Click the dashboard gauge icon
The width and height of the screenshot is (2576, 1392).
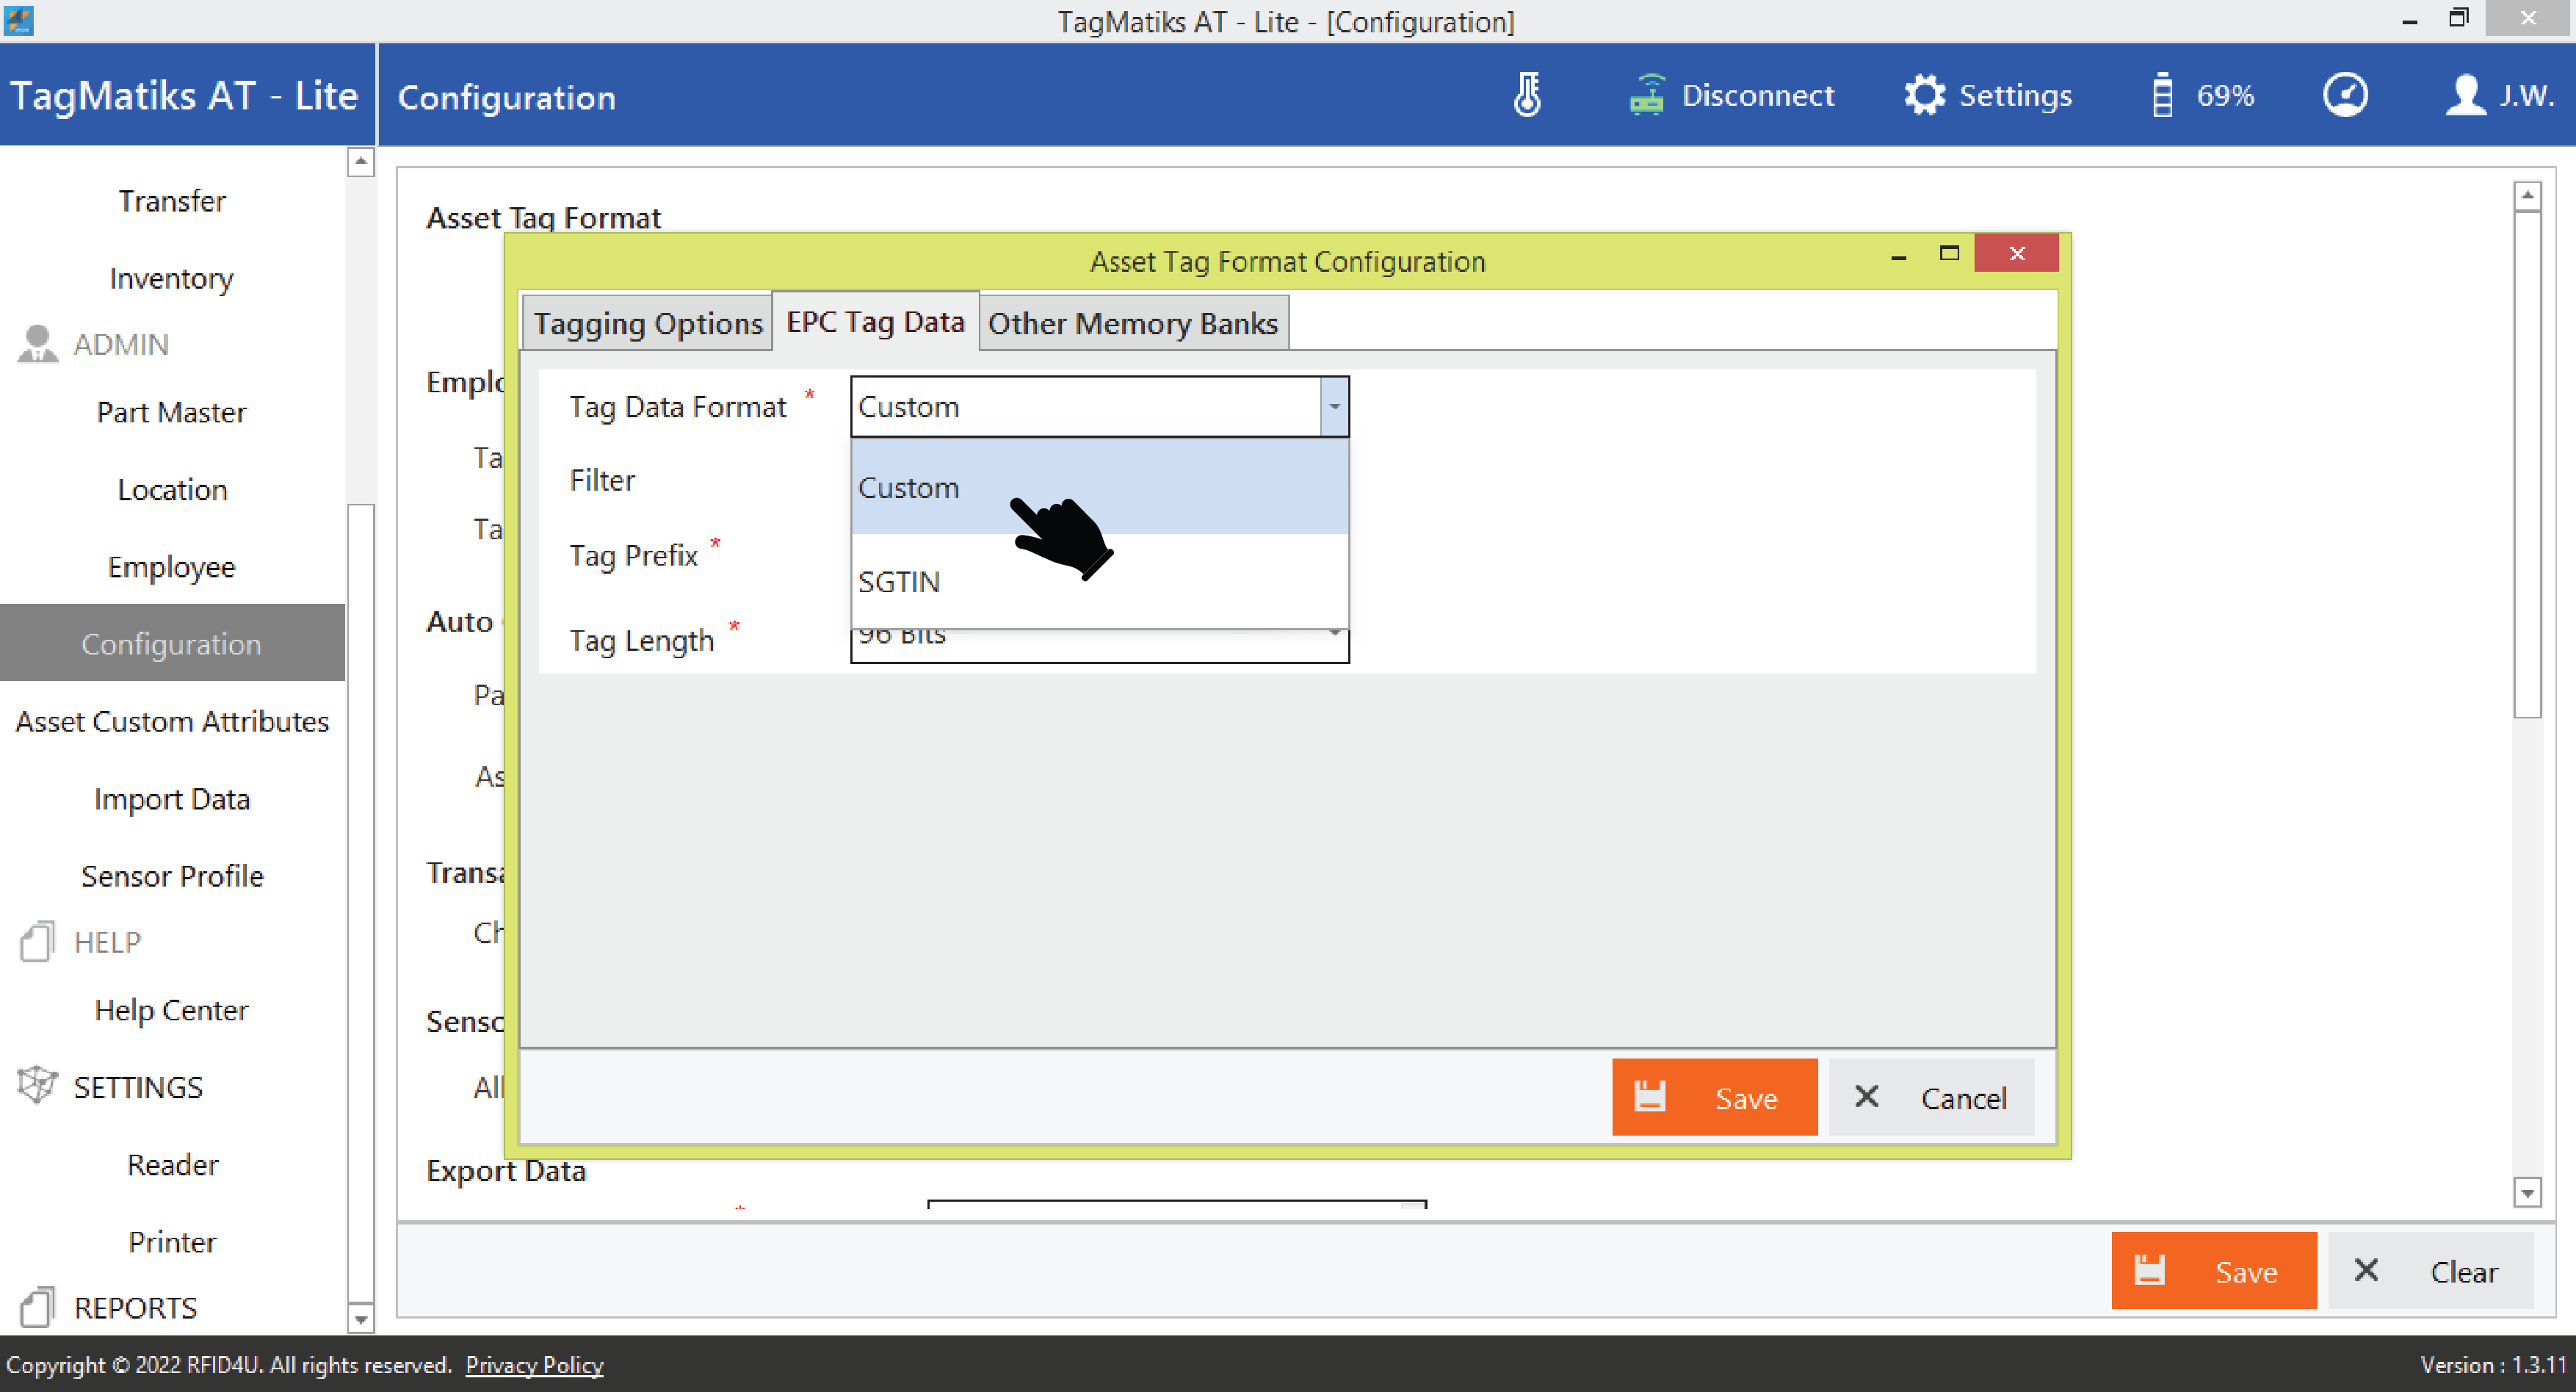point(2344,96)
